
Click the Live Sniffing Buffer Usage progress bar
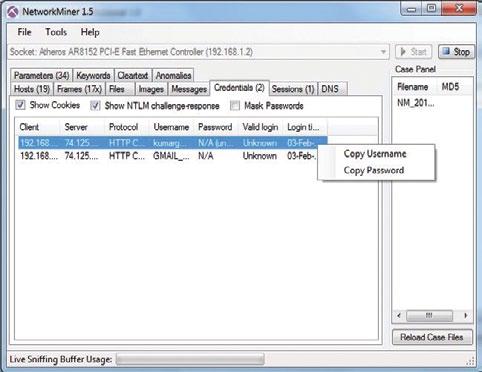click(x=190, y=359)
